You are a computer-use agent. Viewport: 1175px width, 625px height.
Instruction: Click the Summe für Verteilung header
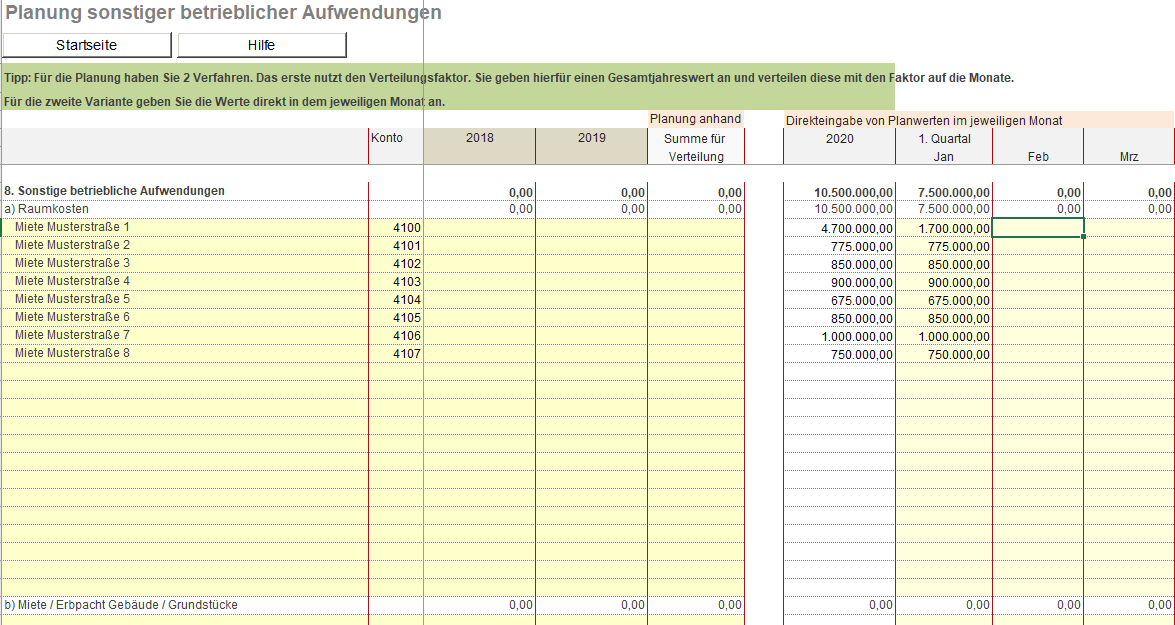point(696,147)
